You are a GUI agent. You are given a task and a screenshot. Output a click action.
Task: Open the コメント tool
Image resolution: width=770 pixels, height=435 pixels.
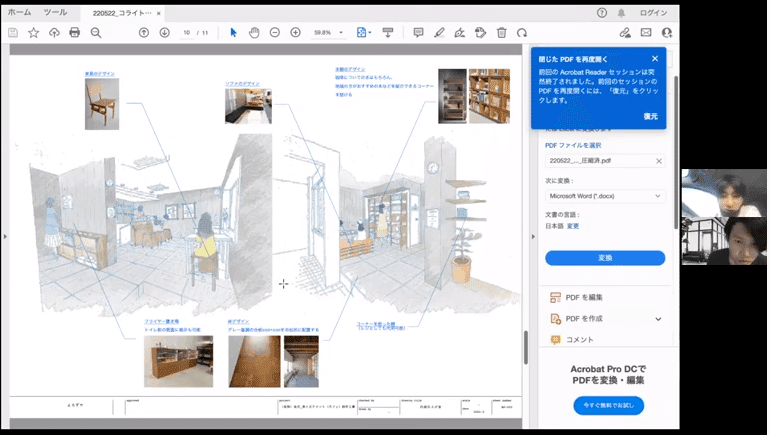572,340
